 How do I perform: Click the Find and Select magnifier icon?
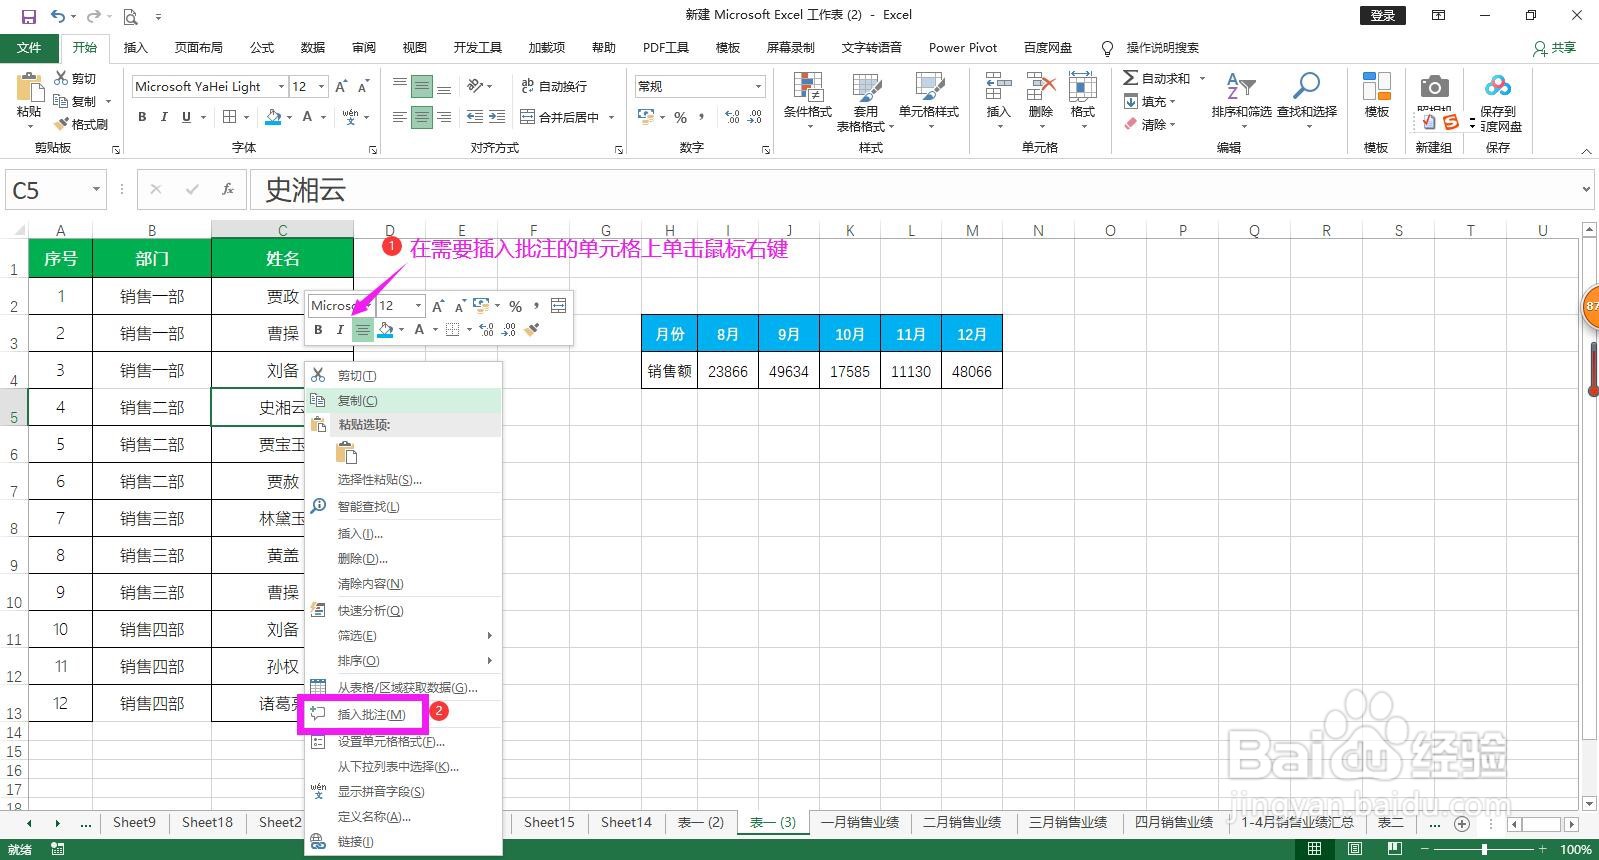(1306, 87)
